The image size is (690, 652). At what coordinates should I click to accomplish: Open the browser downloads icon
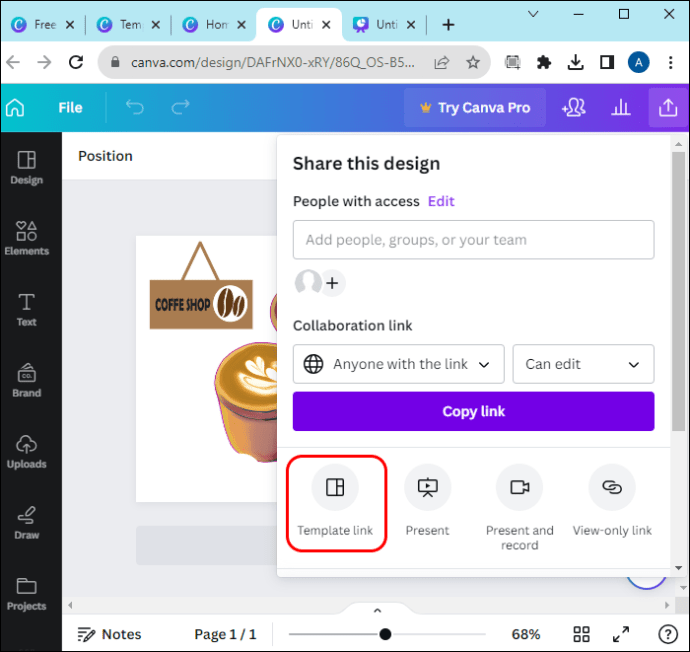click(x=575, y=62)
